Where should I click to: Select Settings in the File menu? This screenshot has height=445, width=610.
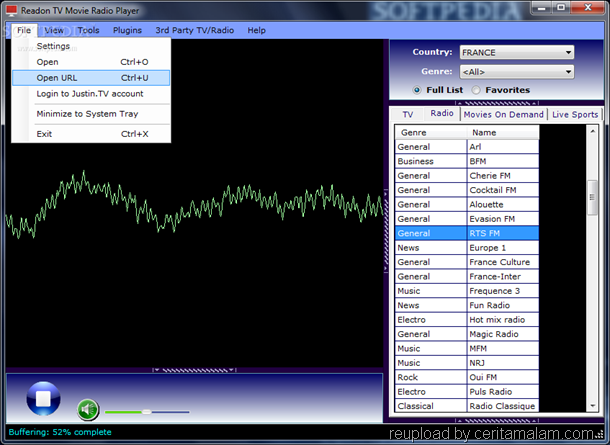pyautogui.click(x=53, y=46)
